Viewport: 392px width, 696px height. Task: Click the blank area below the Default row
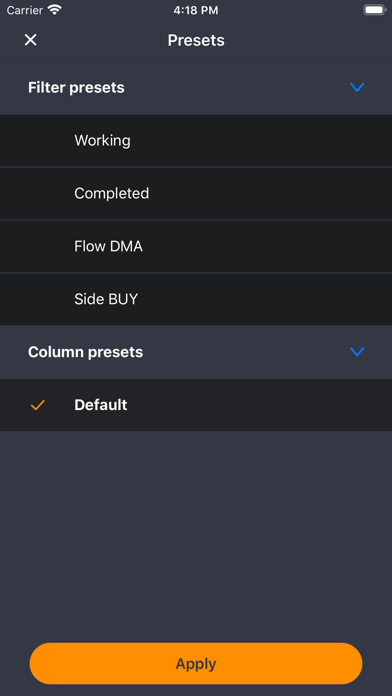click(x=196, y=533)
